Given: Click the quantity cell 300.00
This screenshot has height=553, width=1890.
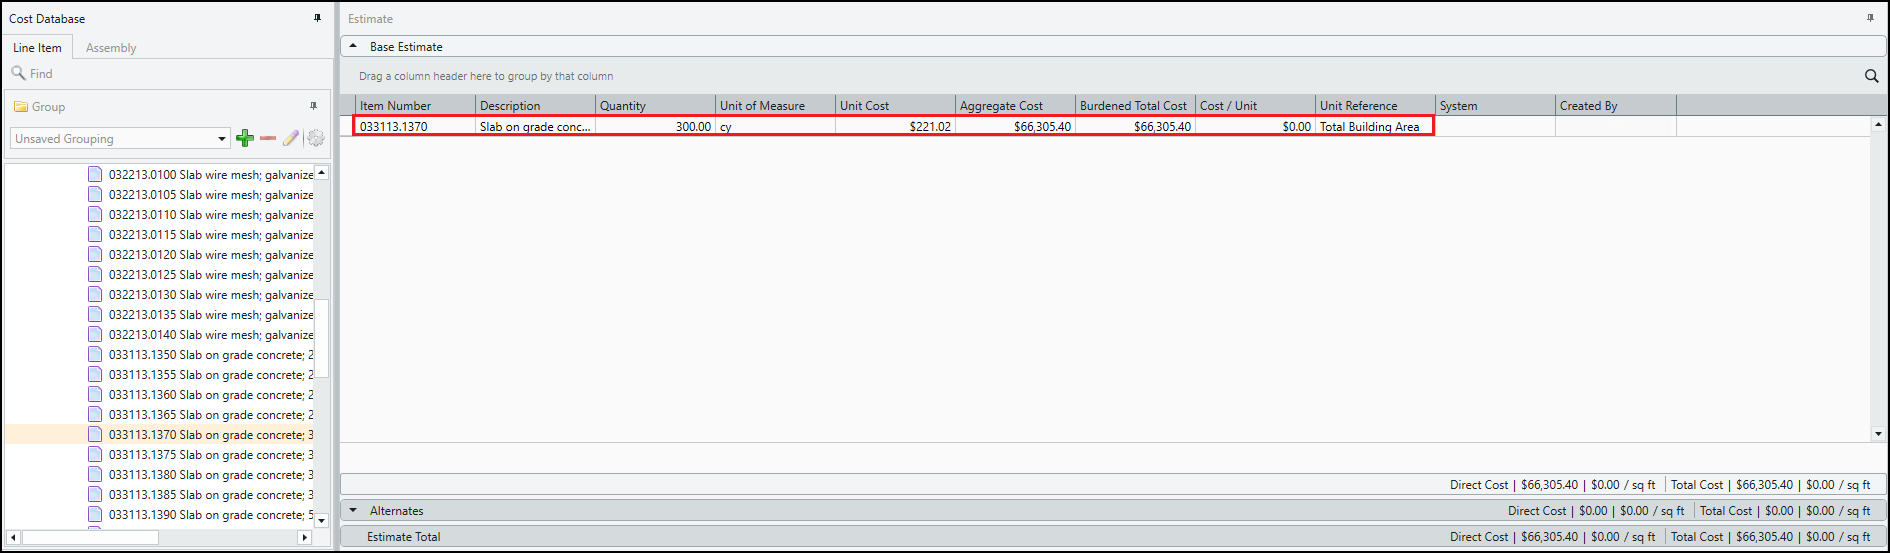Looking at the screenshot, I should [655, 126].
